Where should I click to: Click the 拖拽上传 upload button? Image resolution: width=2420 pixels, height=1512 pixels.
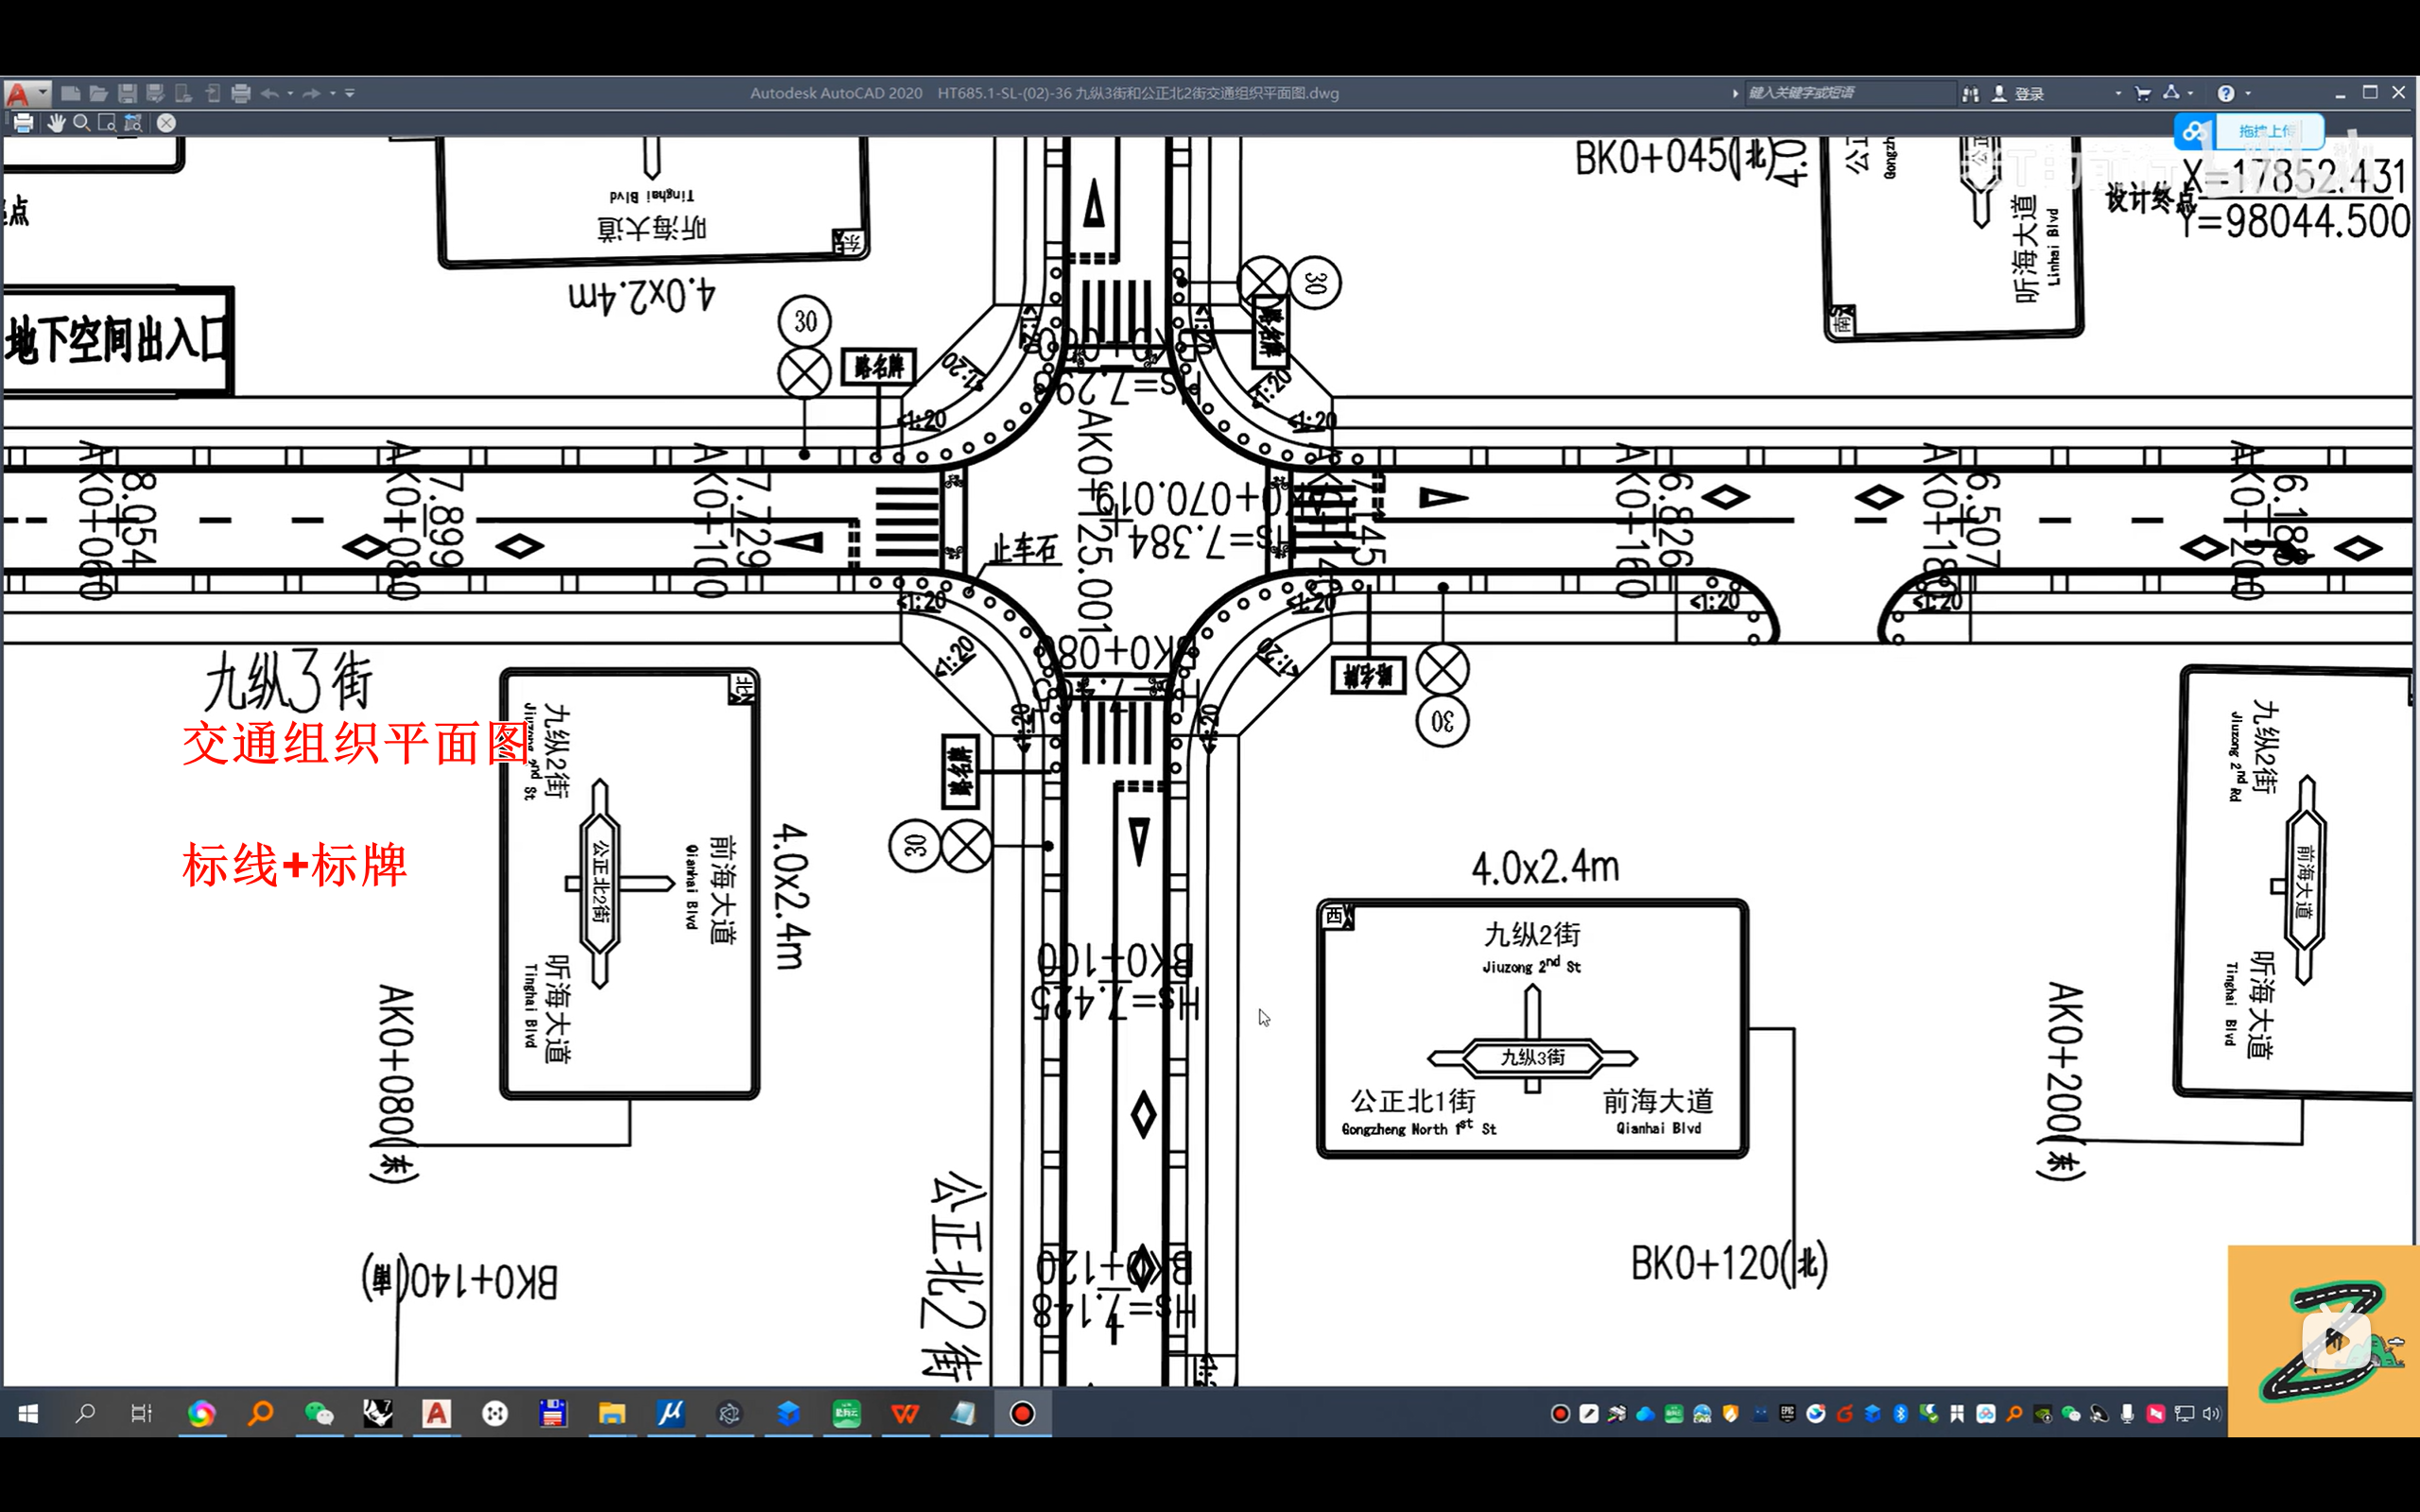[x=2268, y=131]
